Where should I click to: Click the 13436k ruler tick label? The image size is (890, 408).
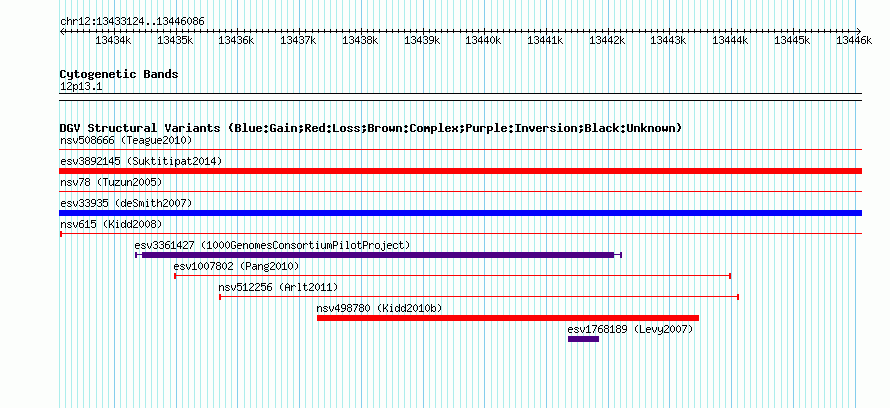pos(237,40)
